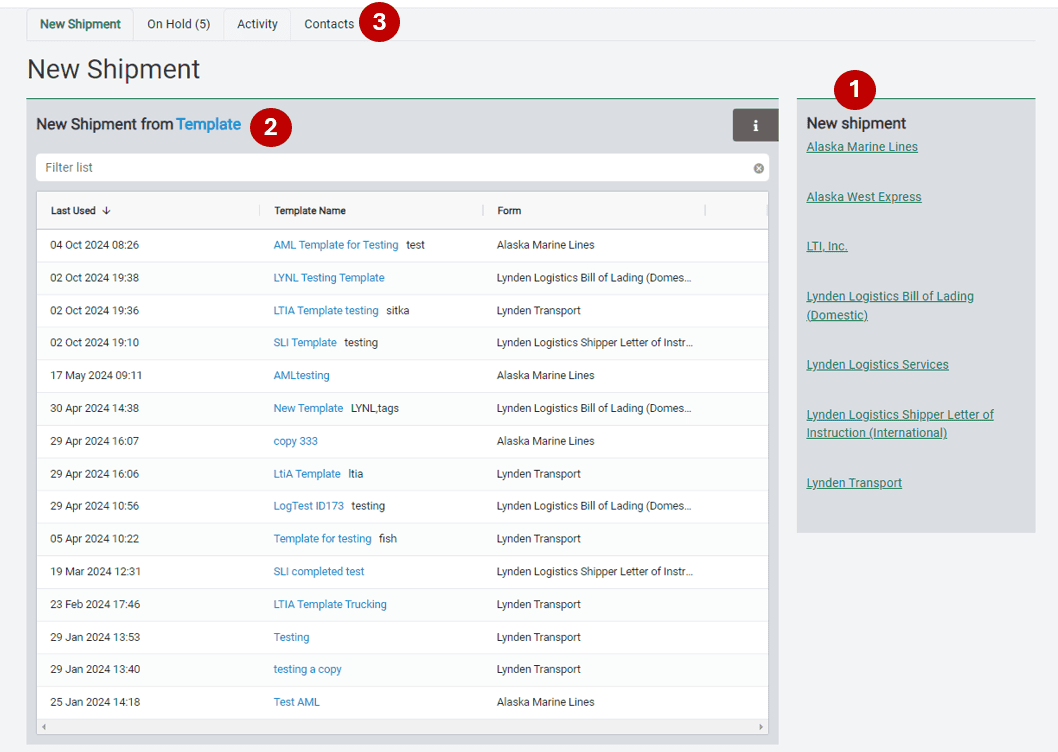Switch to the New Shipment tab
Image resolution: width=1058 pixels, height=752 pixels.
pos(80,24)
